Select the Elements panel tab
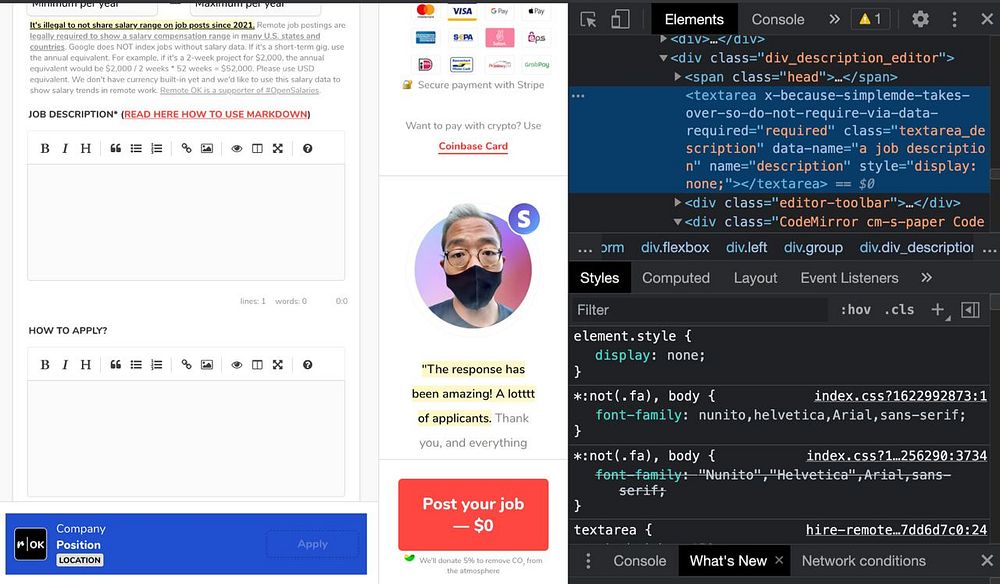The width and height of the screenshot is (1000, 584). coord(694,19)
